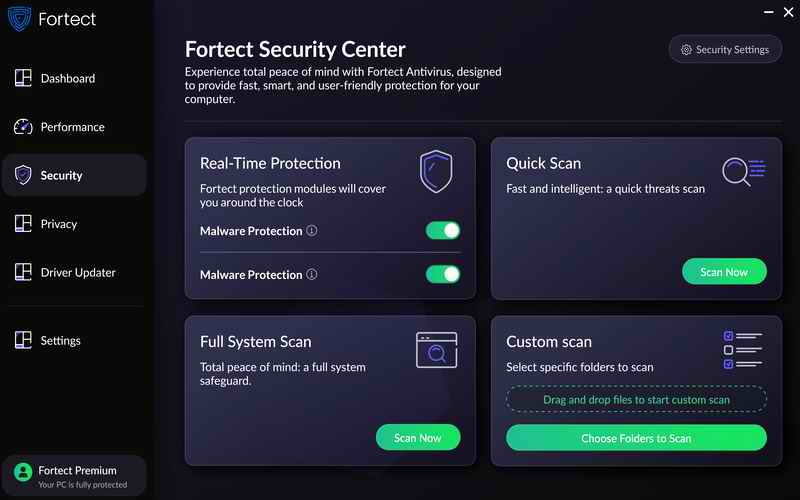Open the Privacy section

tap(58, 224)
